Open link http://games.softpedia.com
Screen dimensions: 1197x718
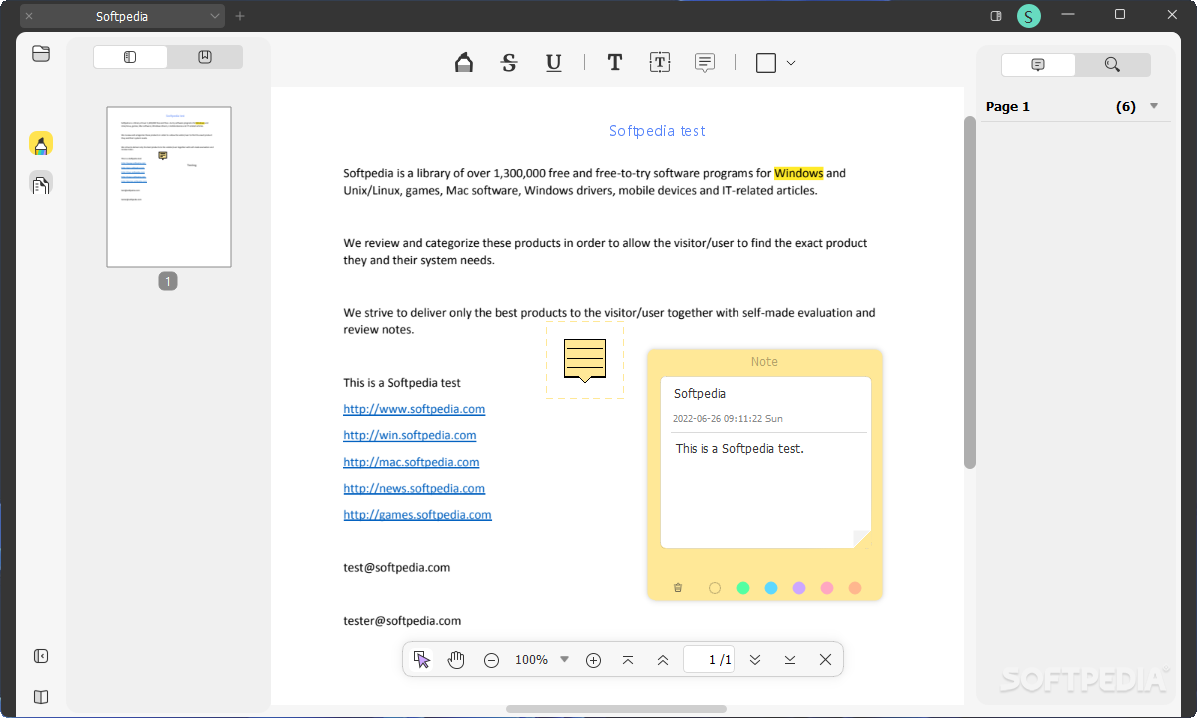[417, 514]
